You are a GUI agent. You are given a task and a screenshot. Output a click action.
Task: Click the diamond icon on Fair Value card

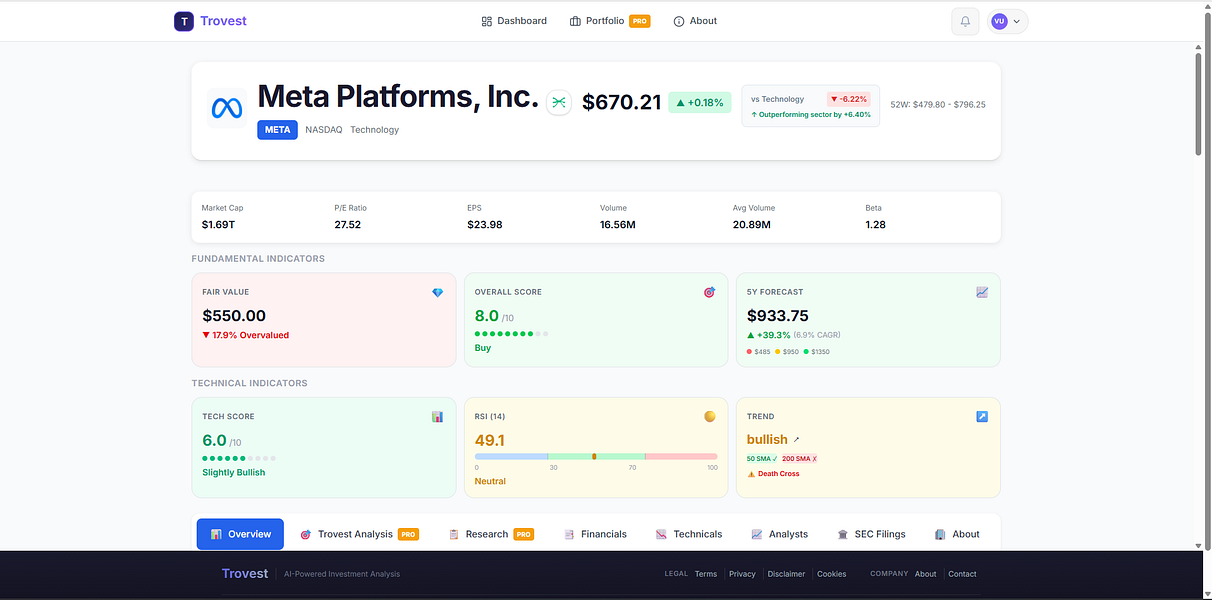point(437,292)
